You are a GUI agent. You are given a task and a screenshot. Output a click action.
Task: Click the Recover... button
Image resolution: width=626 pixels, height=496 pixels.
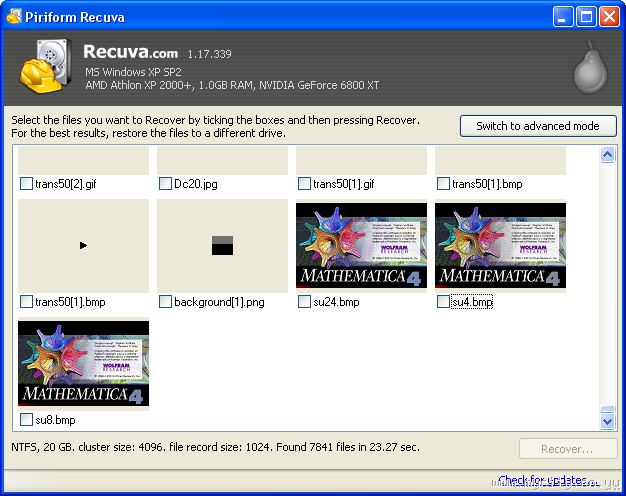click(x=568, y=449)
